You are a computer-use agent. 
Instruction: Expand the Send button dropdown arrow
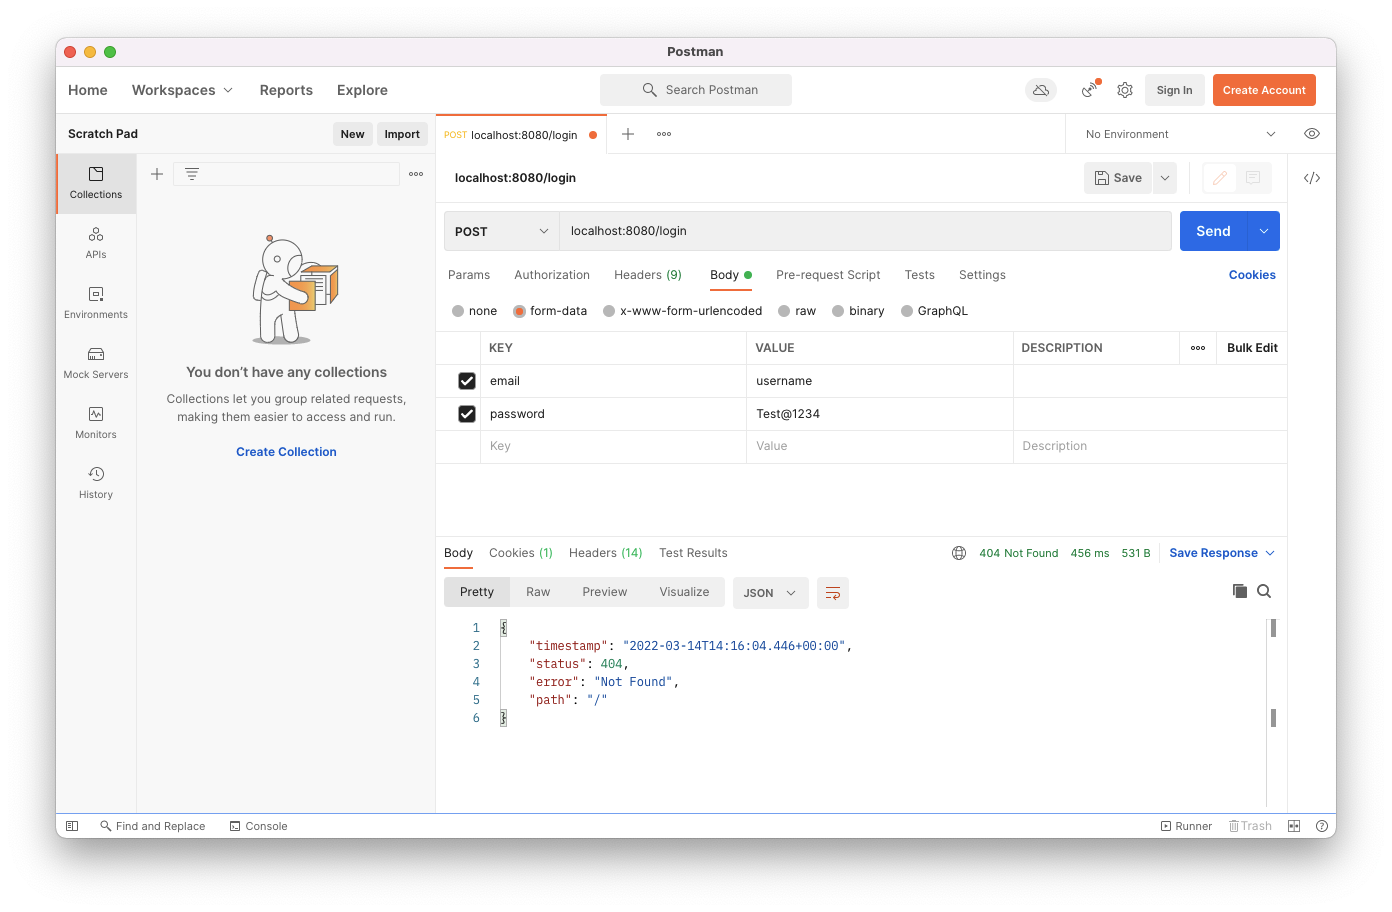click(1264, 231)
